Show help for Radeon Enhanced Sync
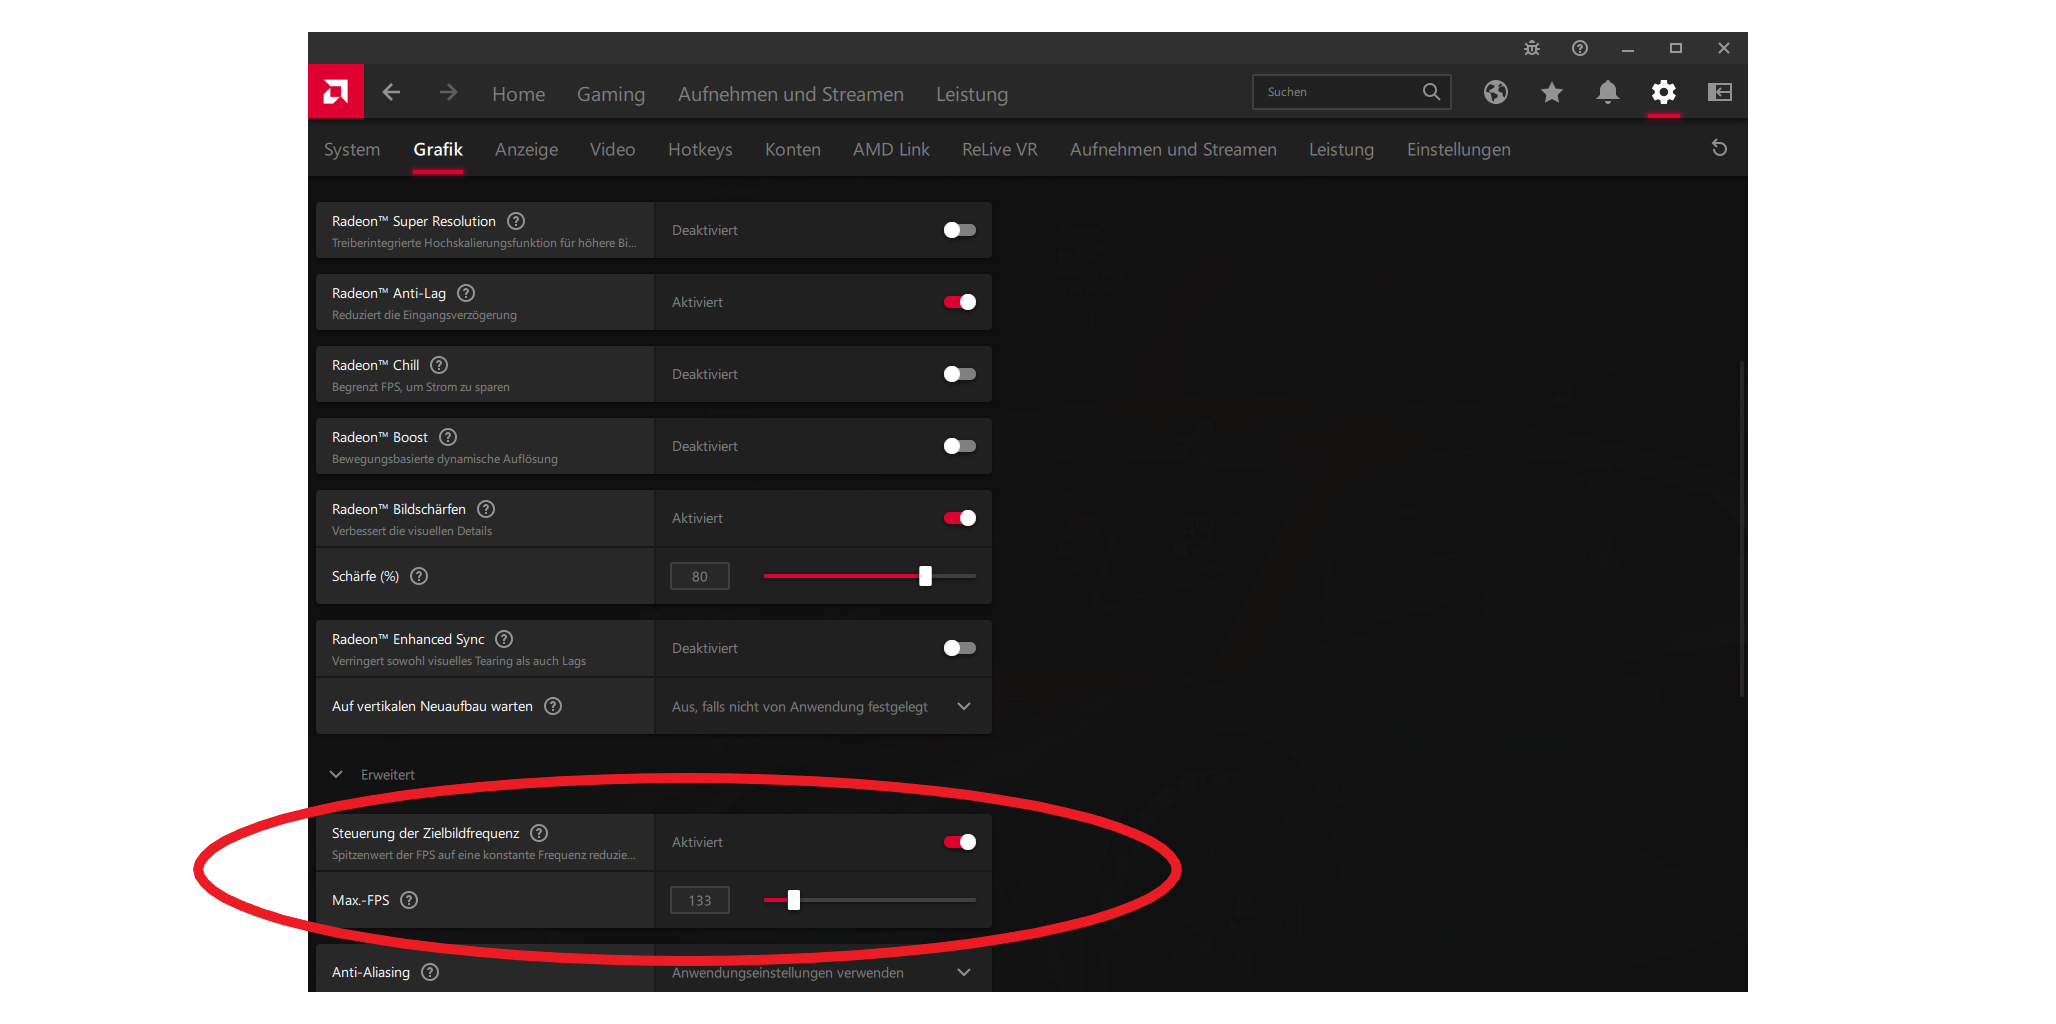This screenshot has height=1024, width=2056. (x=504, y=639)
